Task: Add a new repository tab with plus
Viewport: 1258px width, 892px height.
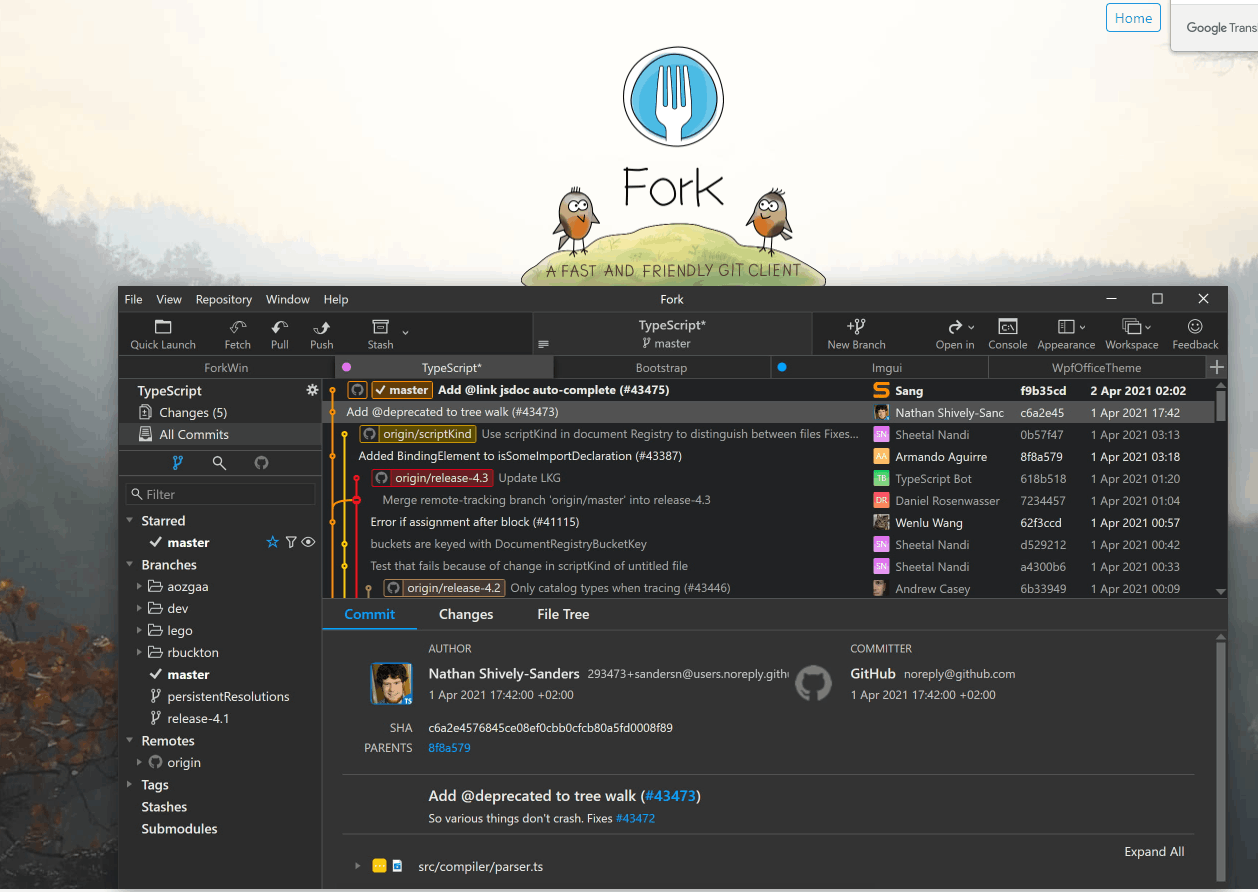Action: [1216, 368]
